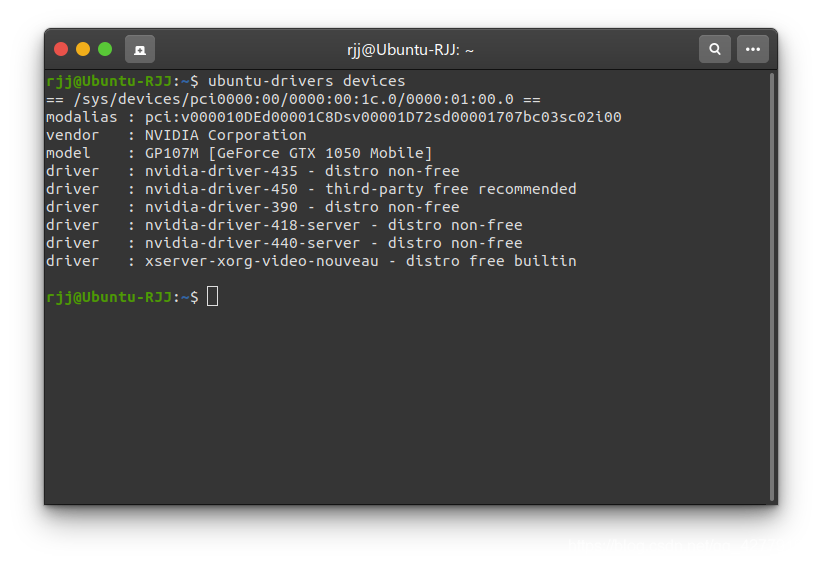Click the nvidia-driver-435 entry
822x565 pixels.
pyautogui.click(x=221, y=171)
